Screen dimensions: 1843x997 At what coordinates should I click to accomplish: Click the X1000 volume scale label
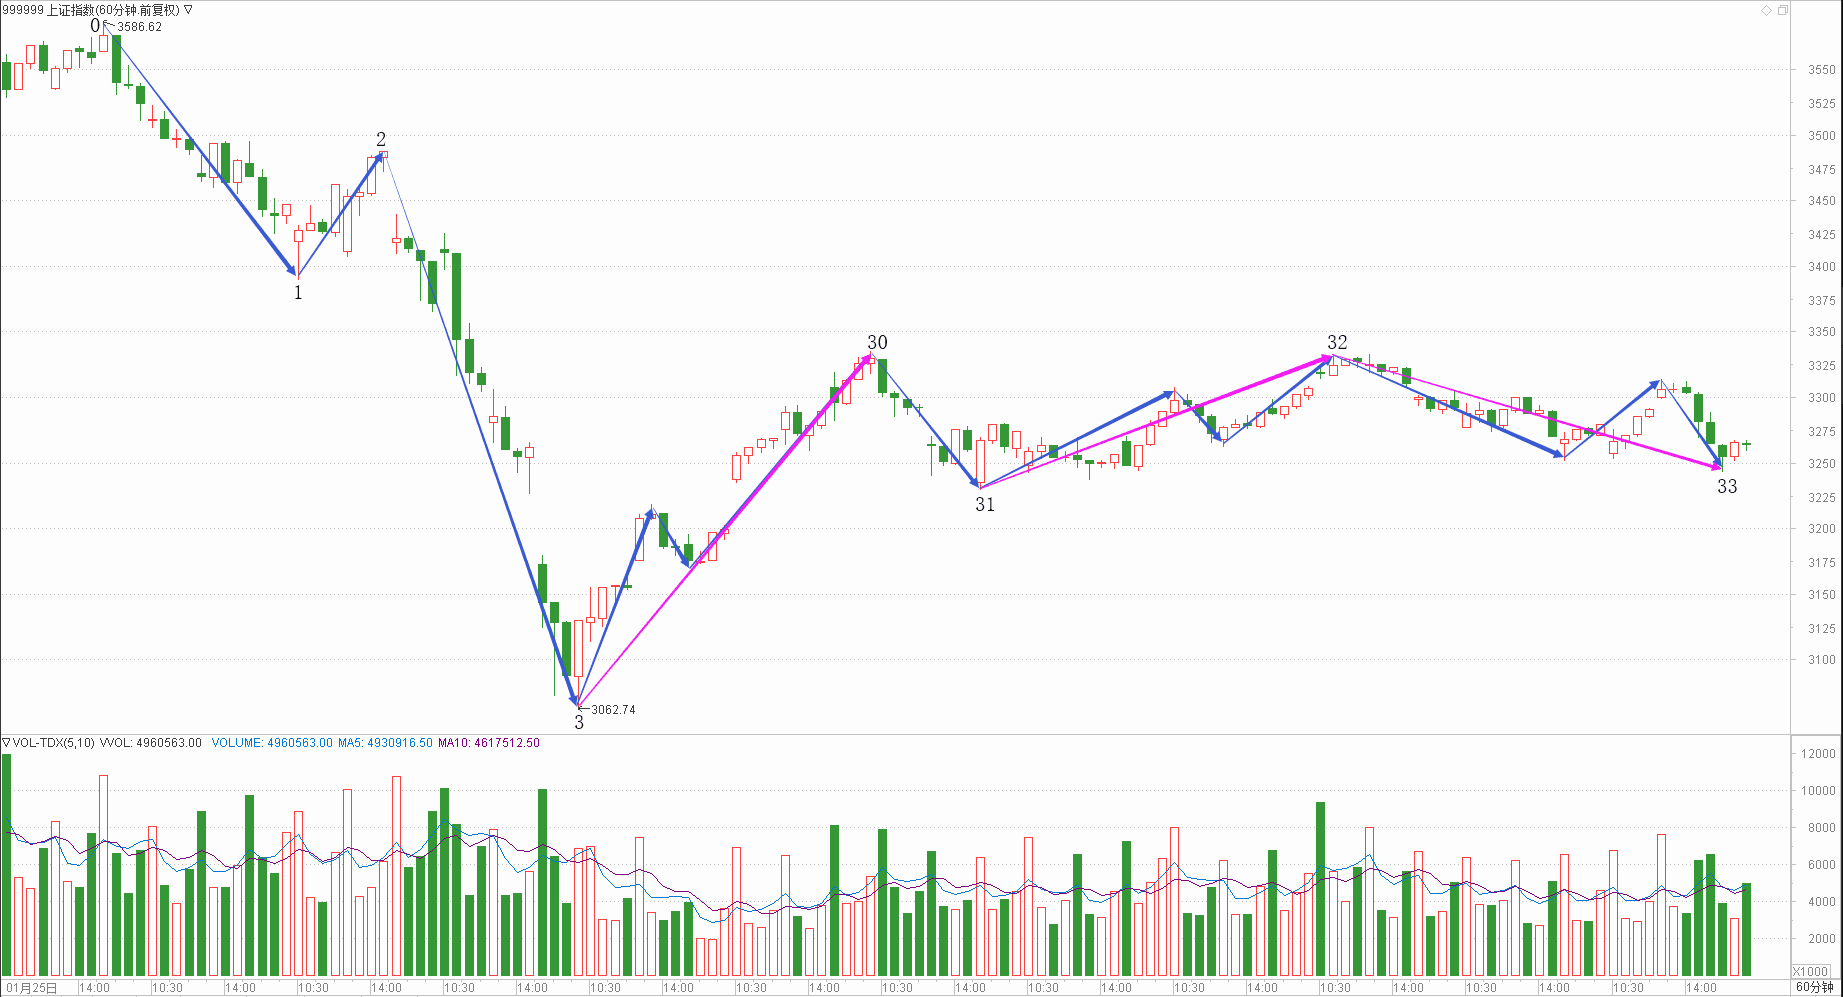[1810, 971]
